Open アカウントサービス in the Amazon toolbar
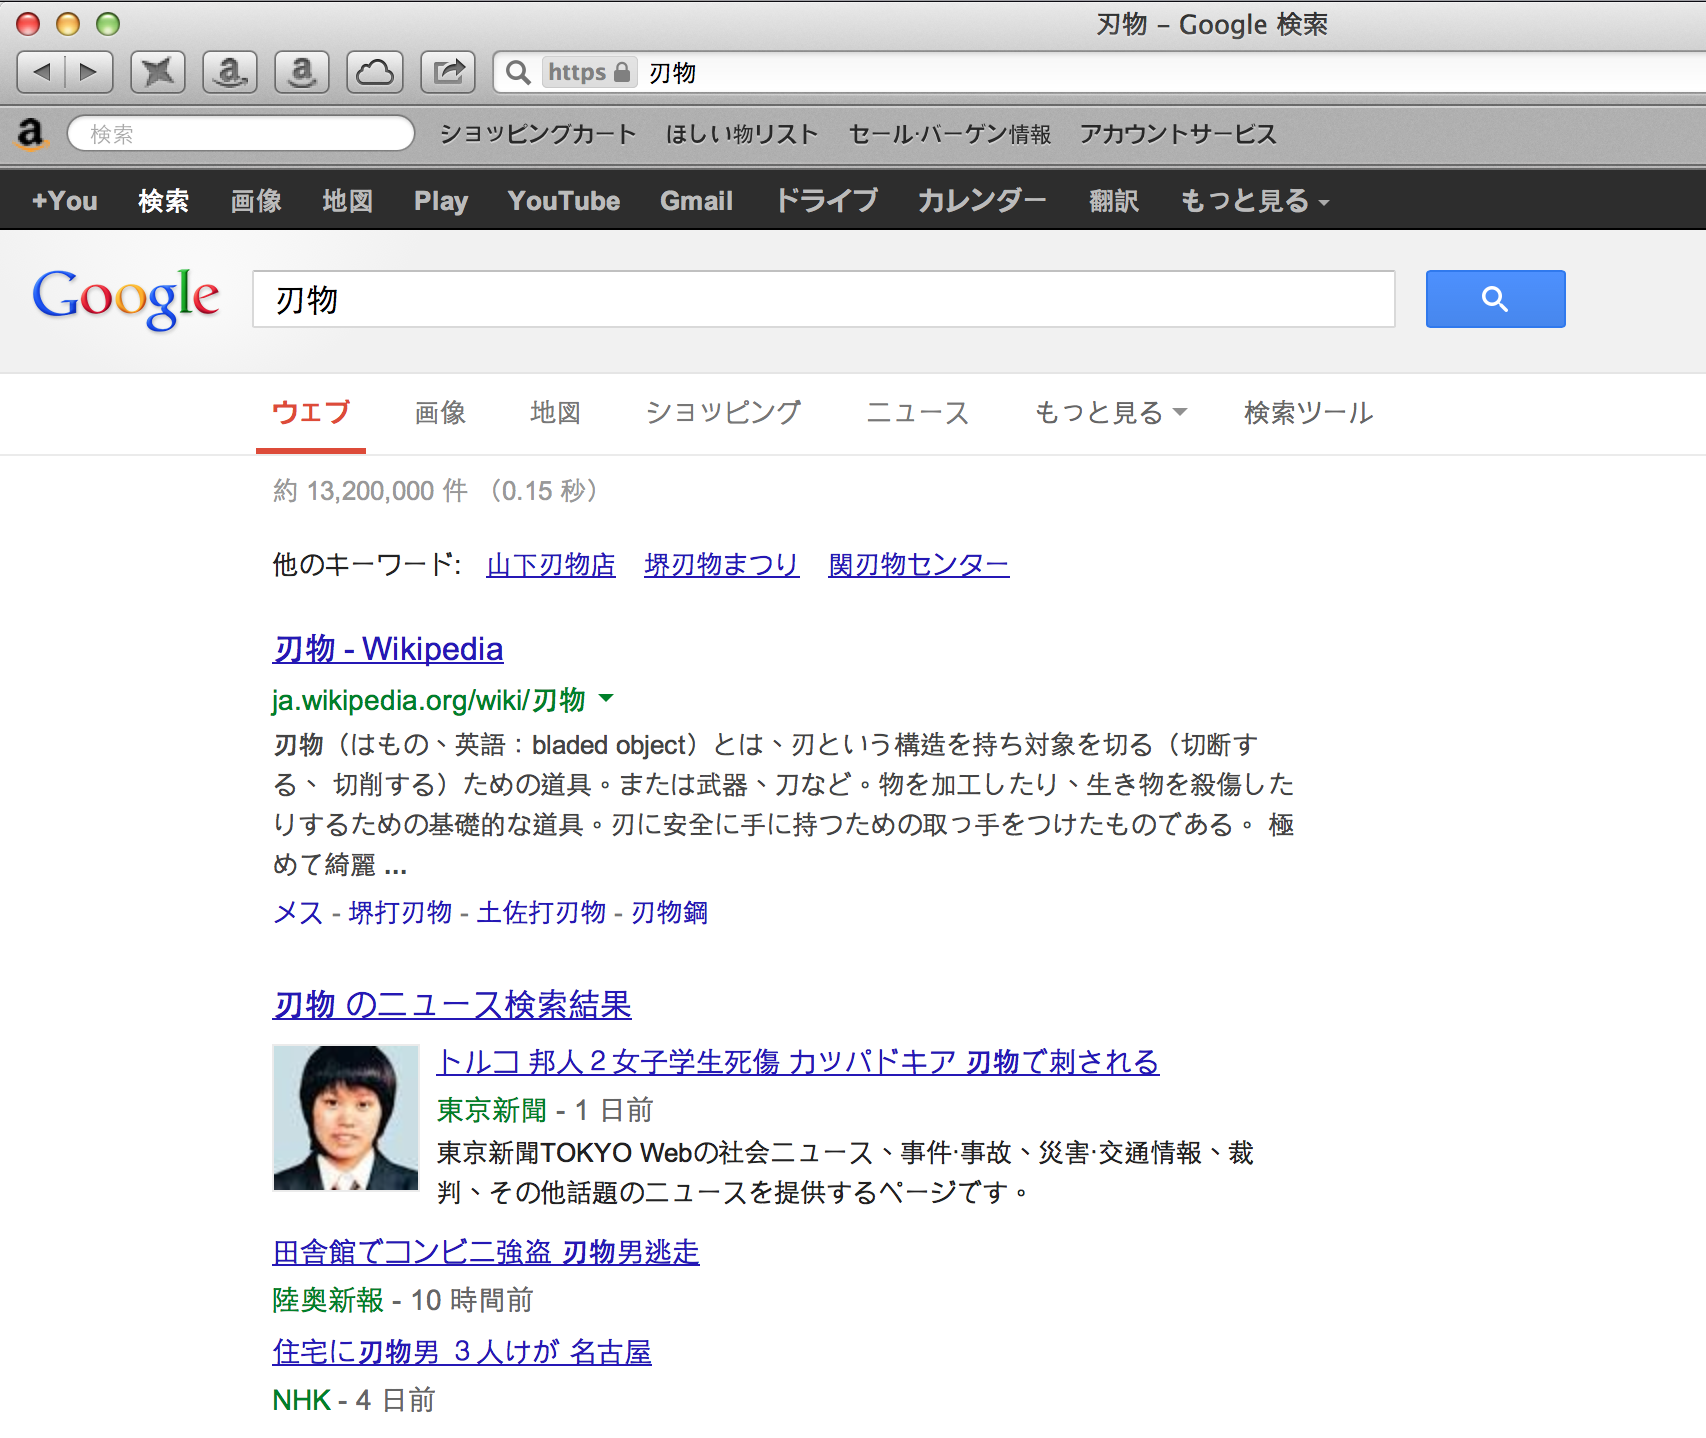The width and height of the screenshot is (1706, 1438). [x=1178, y=134]
